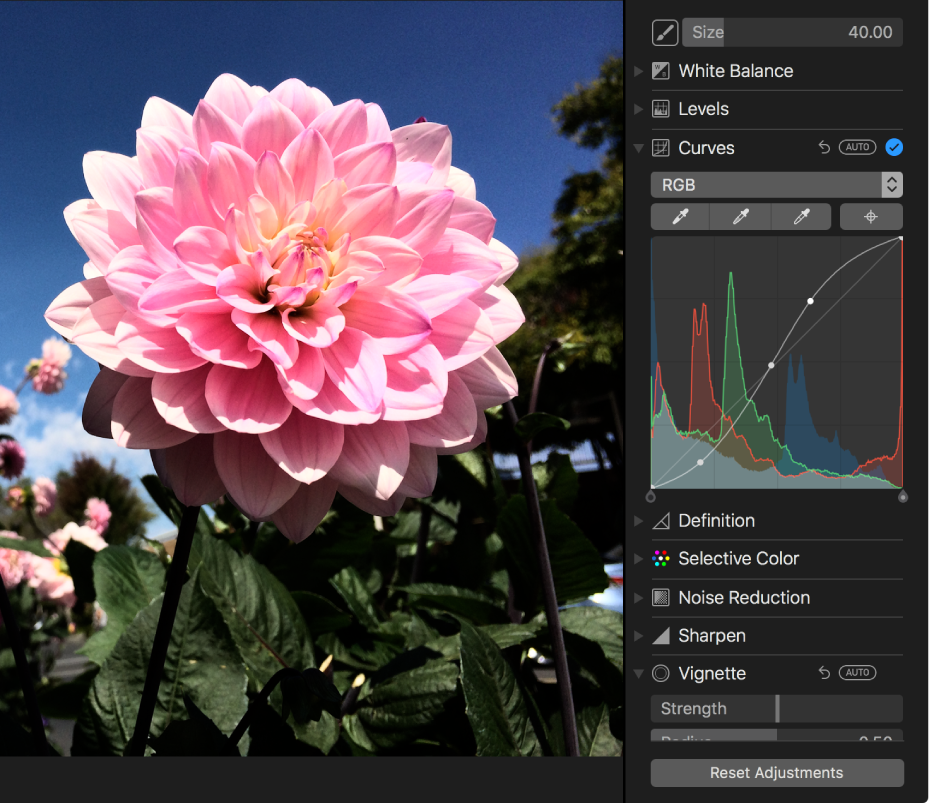
Task: Click the undo arrow next to Vignette
Action: click(x=824, y=673)
